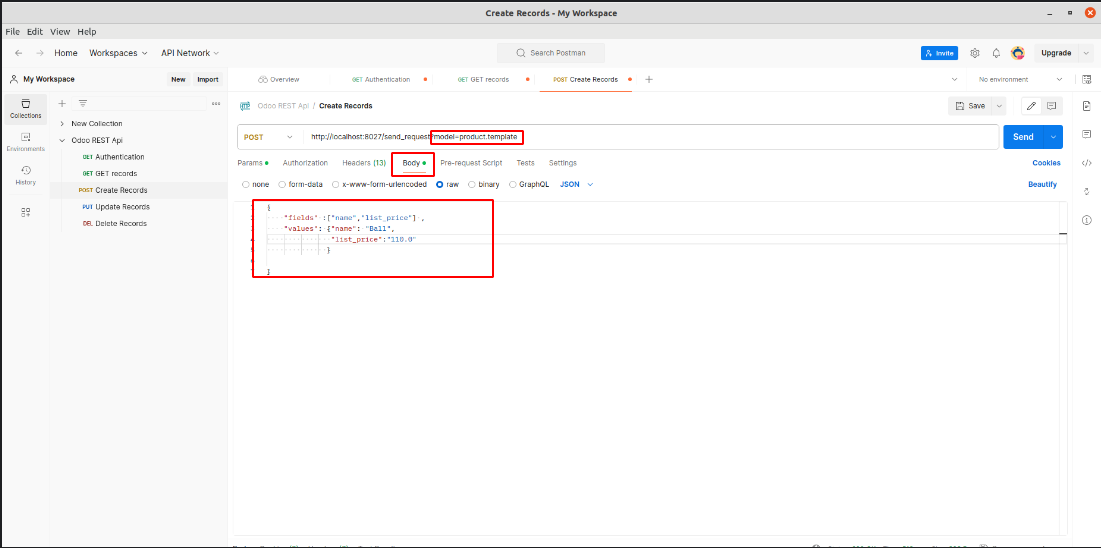Open the Upgrade options arrow
The height and width of the screenshot is (548, 1101).
[1085, 53]
